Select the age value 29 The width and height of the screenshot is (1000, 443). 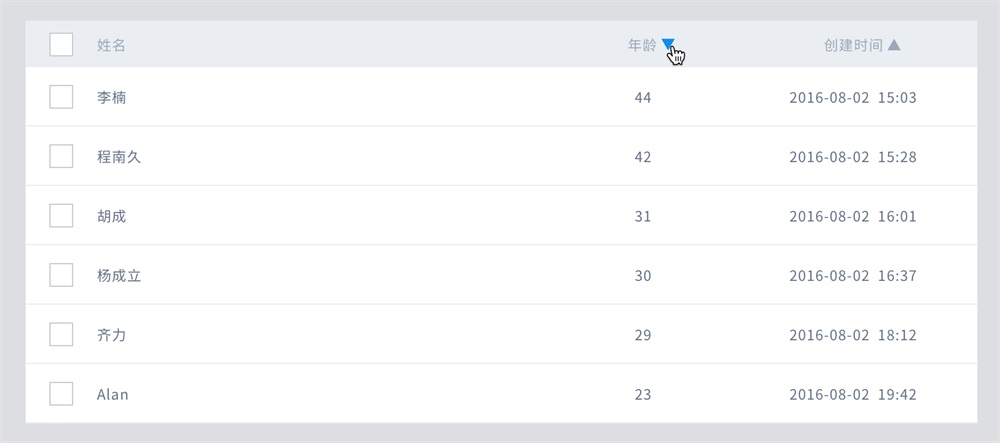pyautogui.click(x=643, y=335)
